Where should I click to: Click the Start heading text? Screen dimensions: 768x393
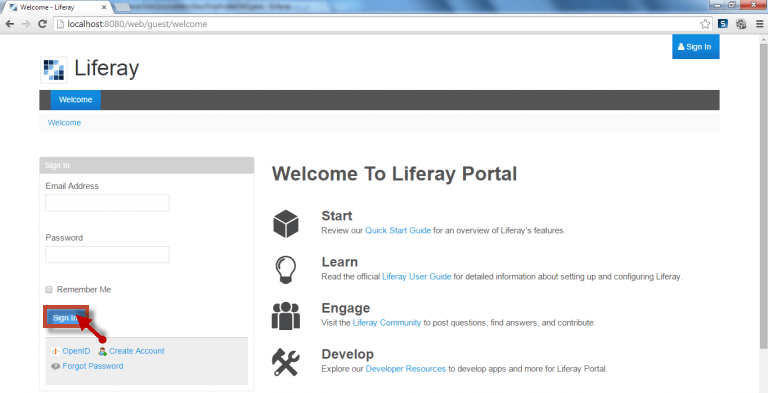(x=336, y=216)
